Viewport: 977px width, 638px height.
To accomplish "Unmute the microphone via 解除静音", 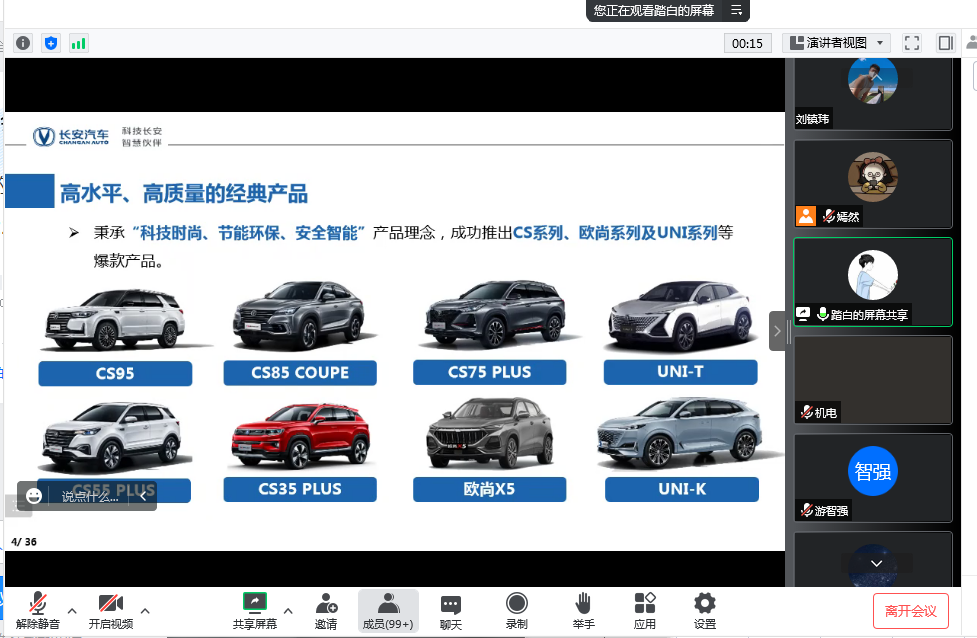I will click(x=38, y=610).
